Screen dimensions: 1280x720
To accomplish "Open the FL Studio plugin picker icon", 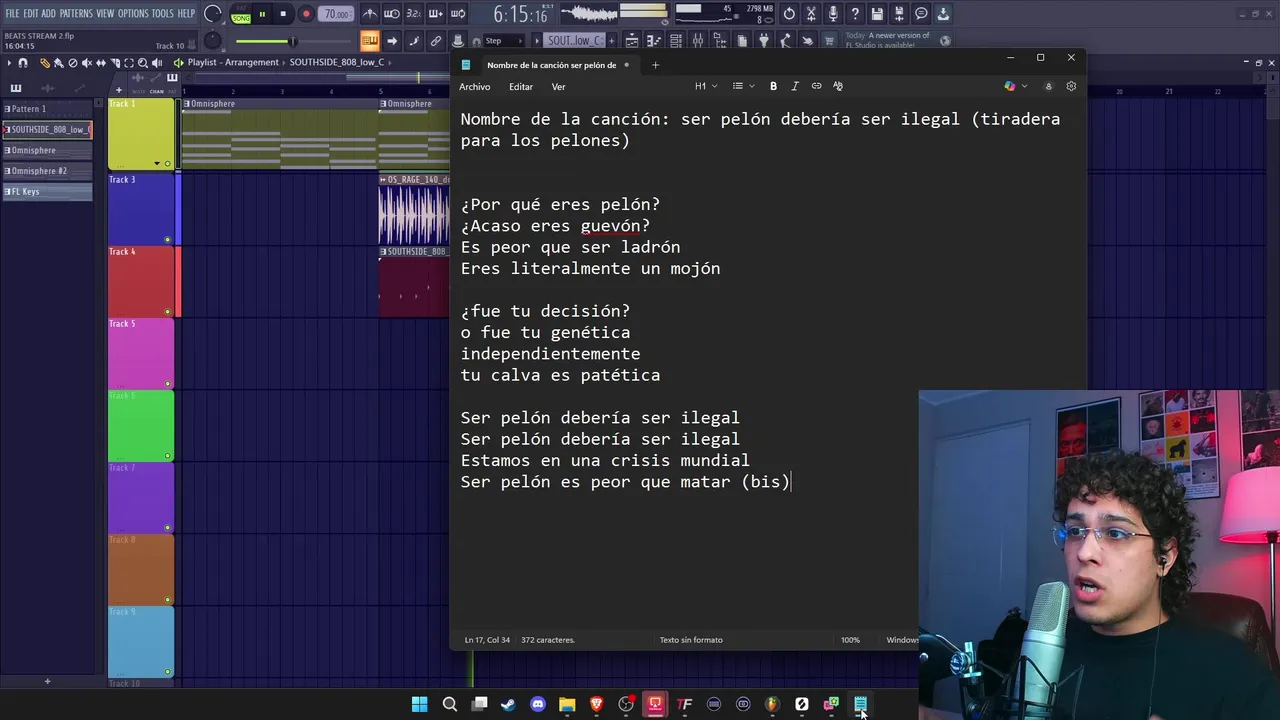I will pos(764,41).
